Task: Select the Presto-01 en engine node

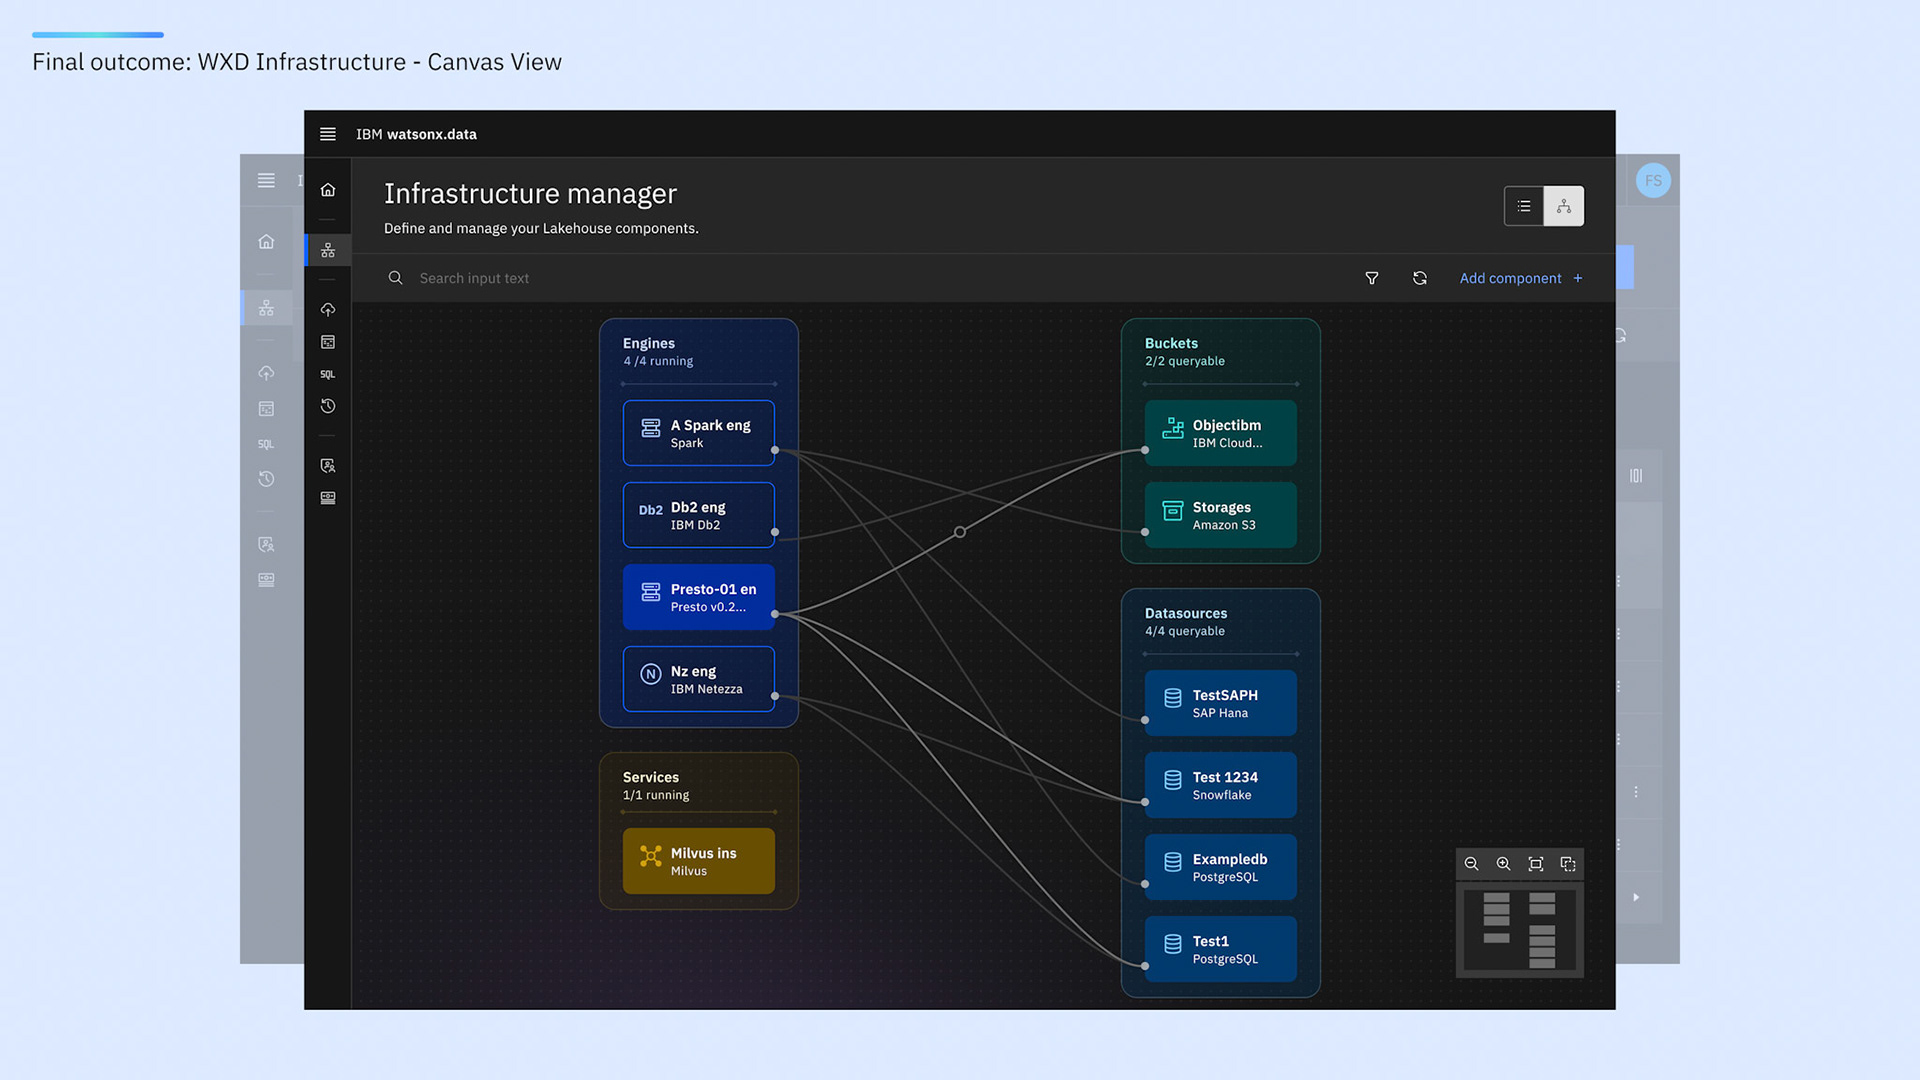Action: click(698, 597)
